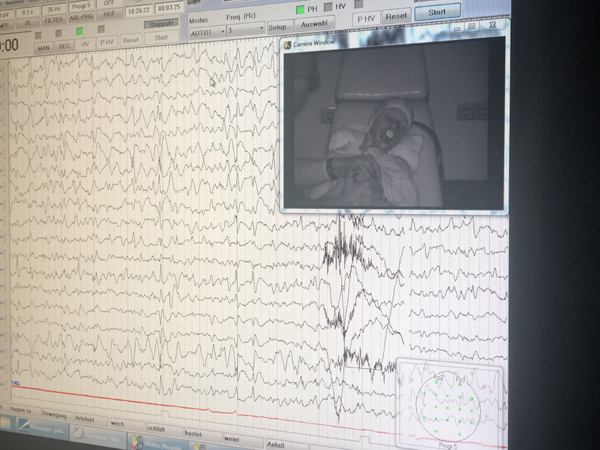Image resolution: width=600 pixels, height=450 pixels.
Task: Select the 10:26:22 clock field
Action: (139, 11)
